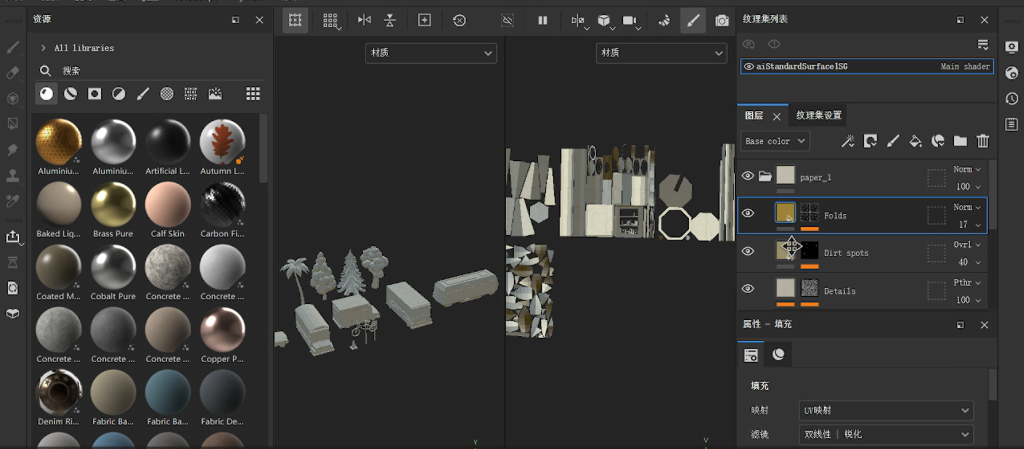
Task: Open the Base color channel dropdown
Action: coord(775,141)
